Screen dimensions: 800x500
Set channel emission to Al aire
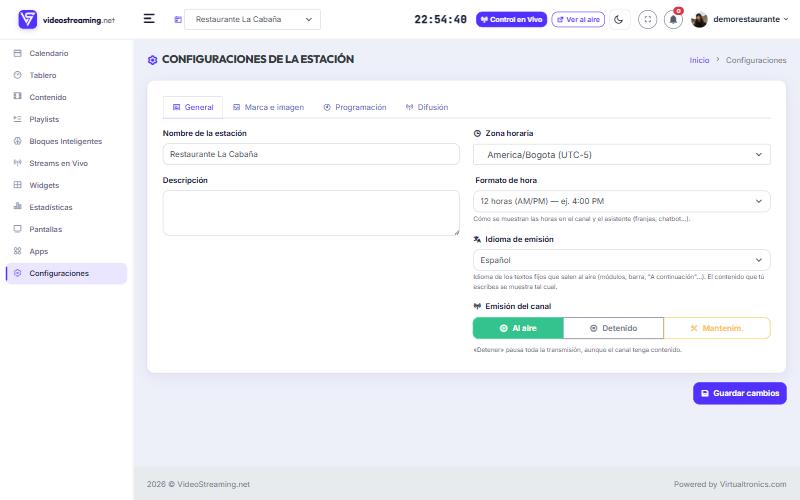(518, 328)
